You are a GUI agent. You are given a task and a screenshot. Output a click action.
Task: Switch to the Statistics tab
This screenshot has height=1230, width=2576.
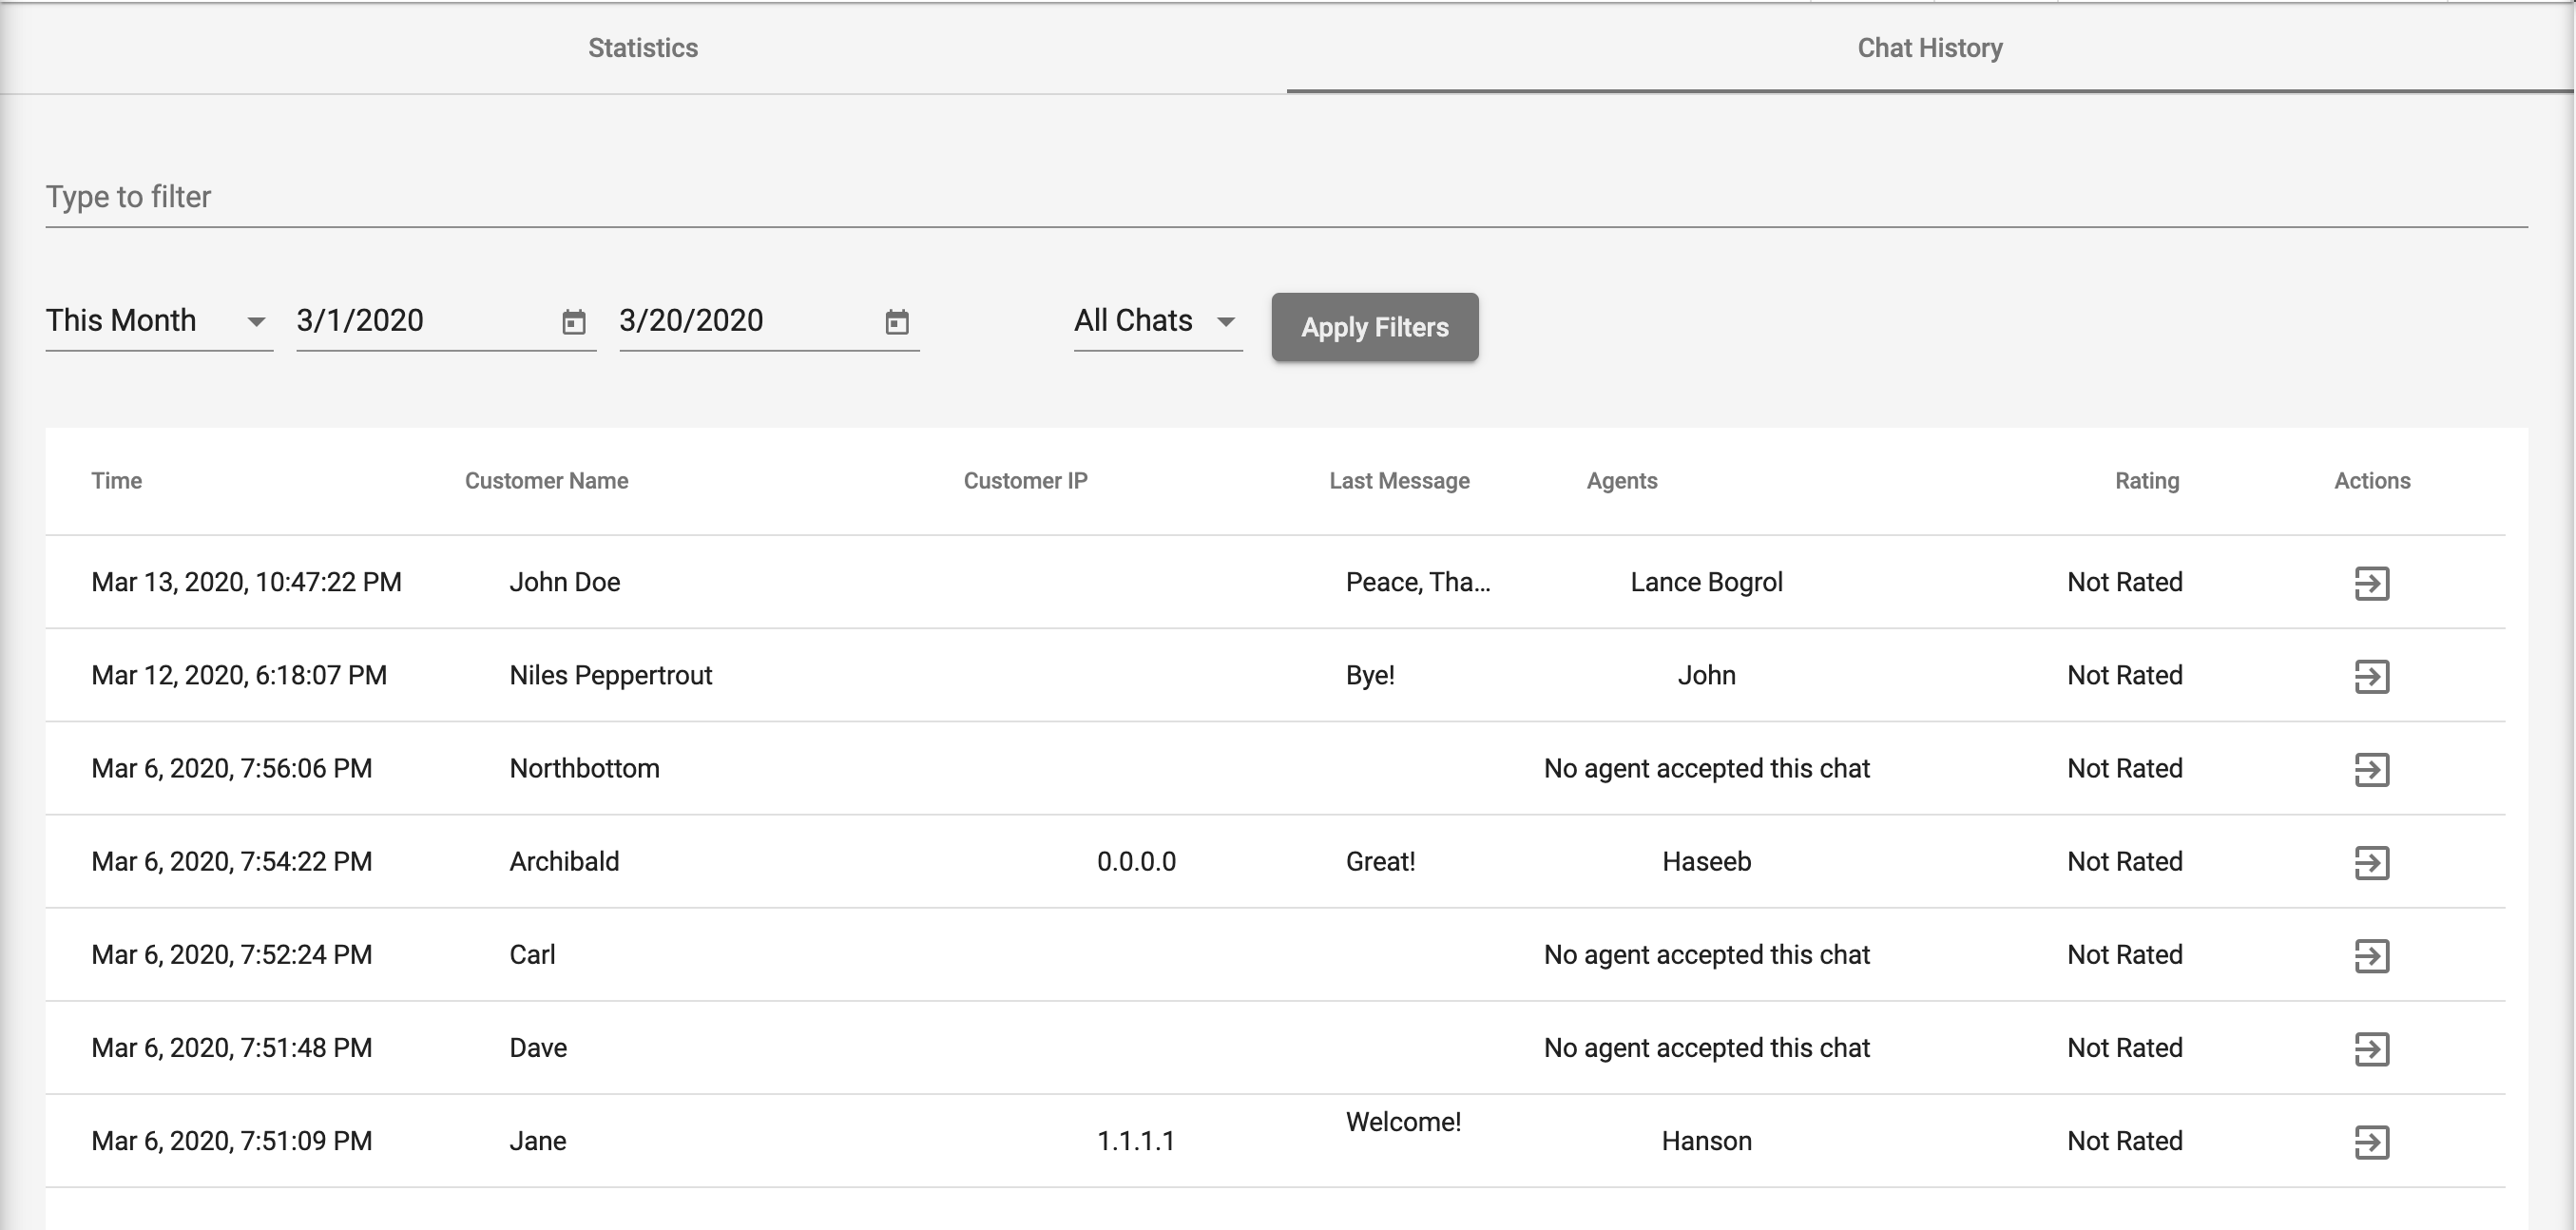coord(643,48)
